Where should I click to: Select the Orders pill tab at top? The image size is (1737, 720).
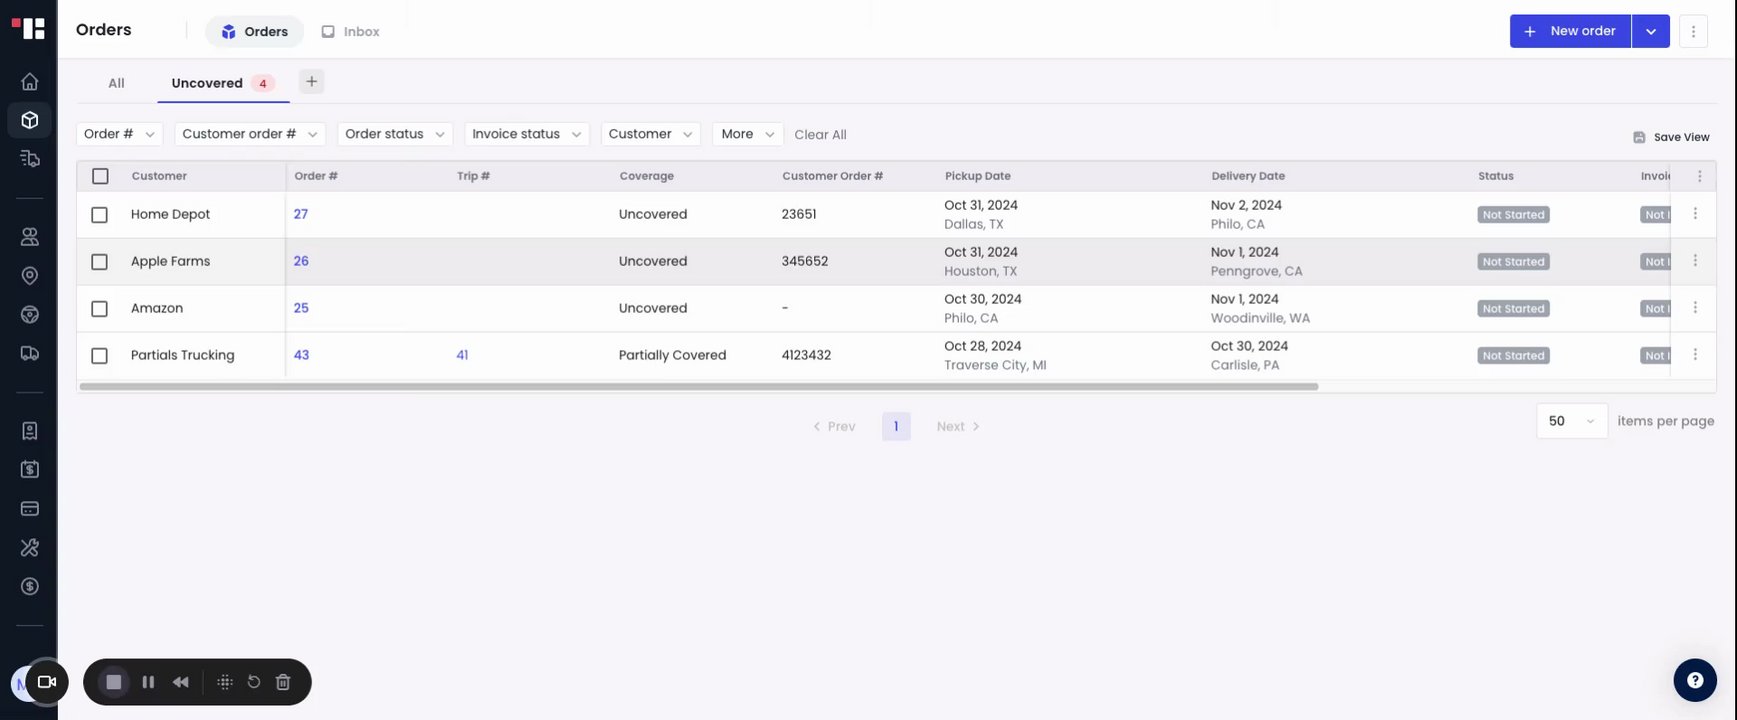tap(254, 31)
